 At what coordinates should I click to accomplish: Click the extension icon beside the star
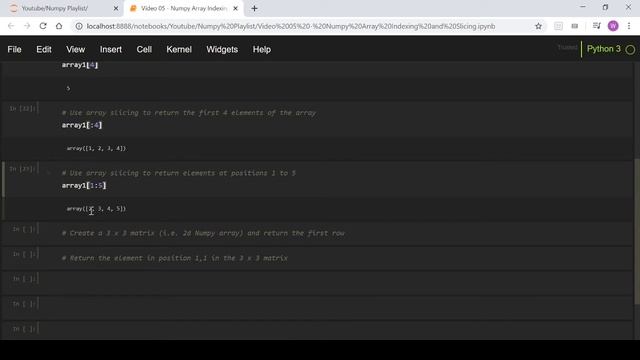[x=558, y=26]
